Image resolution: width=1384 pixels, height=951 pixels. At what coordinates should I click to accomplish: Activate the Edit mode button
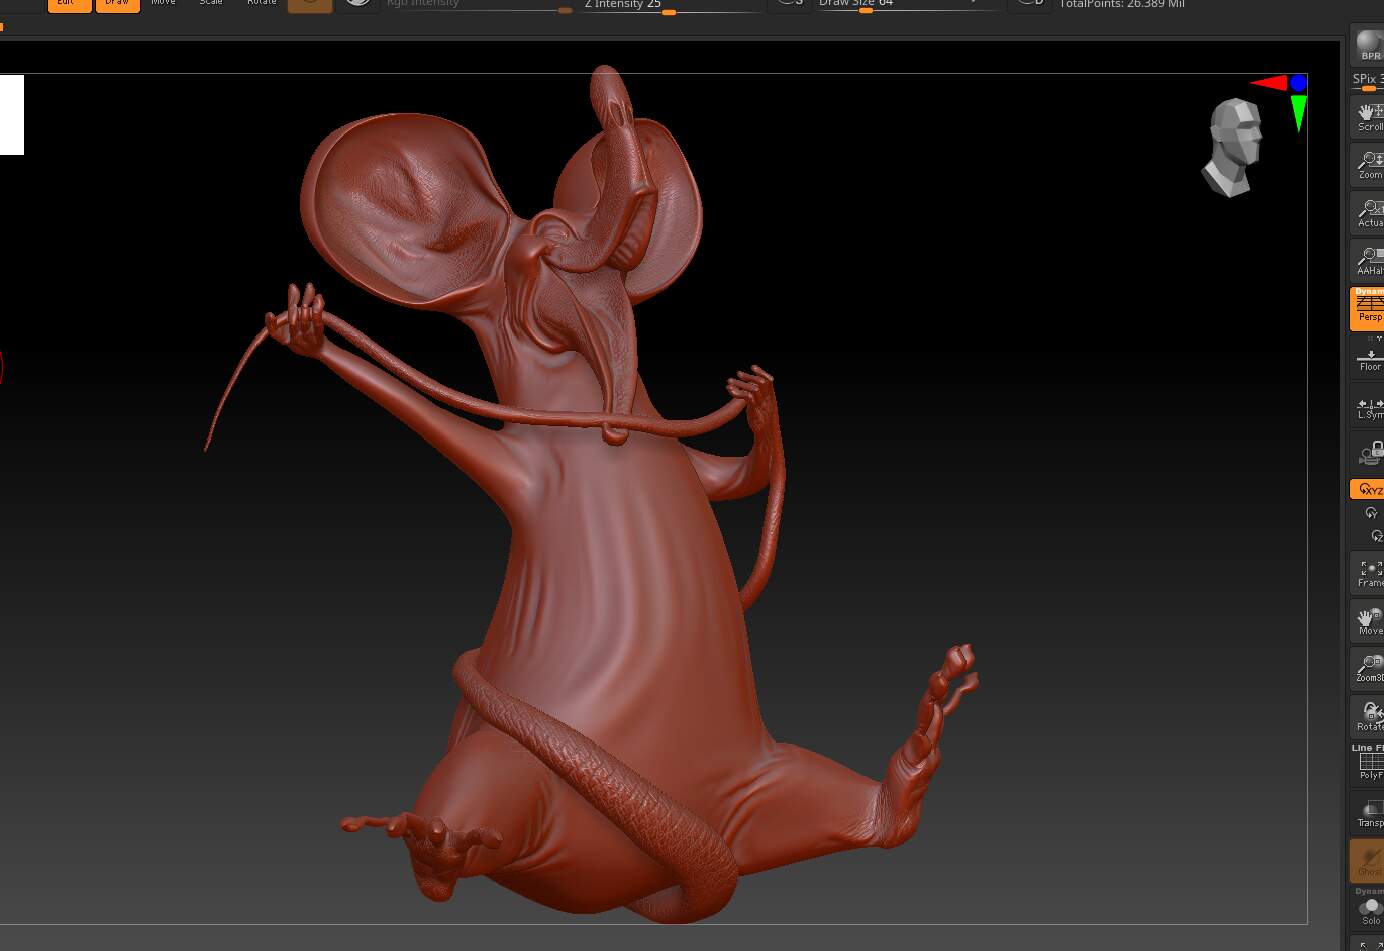[68, 4]
